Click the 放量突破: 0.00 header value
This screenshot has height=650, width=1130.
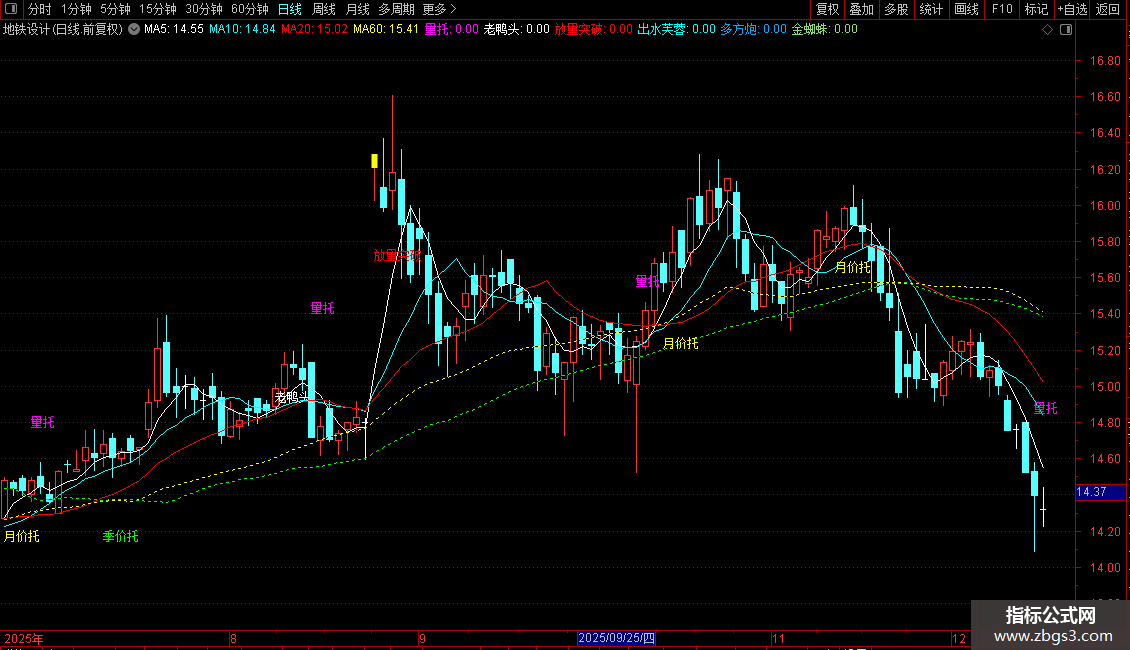pyautogui.click(x=594, y=30)
